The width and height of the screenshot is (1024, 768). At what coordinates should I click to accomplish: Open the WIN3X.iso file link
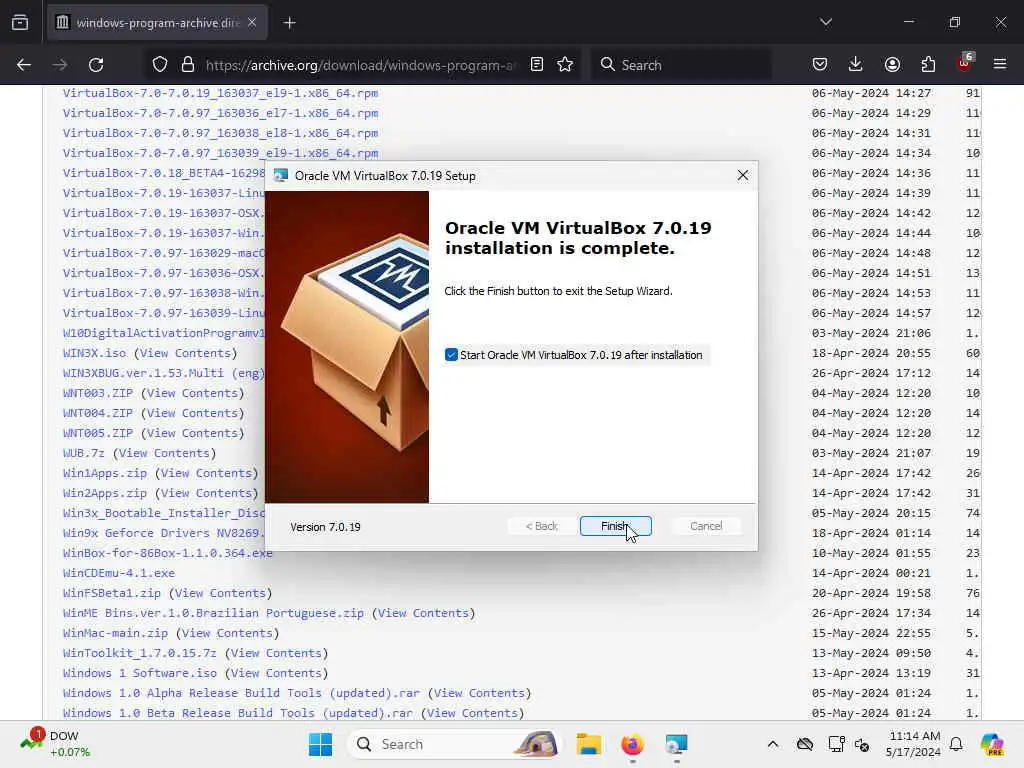[x=94, y=353]
